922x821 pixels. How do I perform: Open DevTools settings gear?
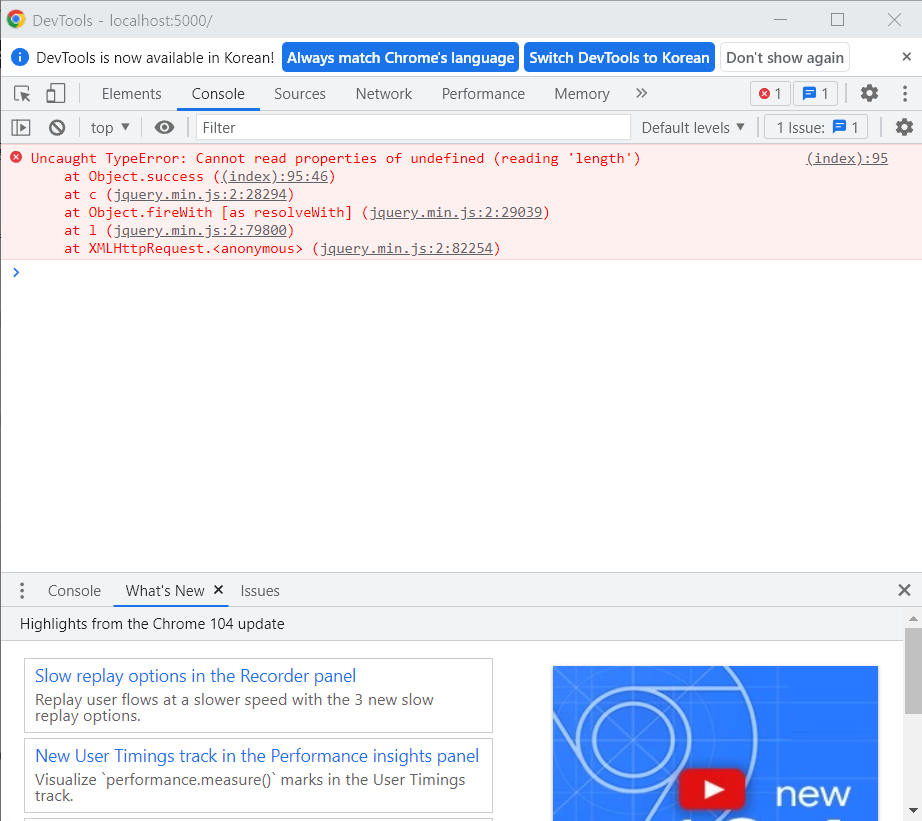tap(869, 93)
